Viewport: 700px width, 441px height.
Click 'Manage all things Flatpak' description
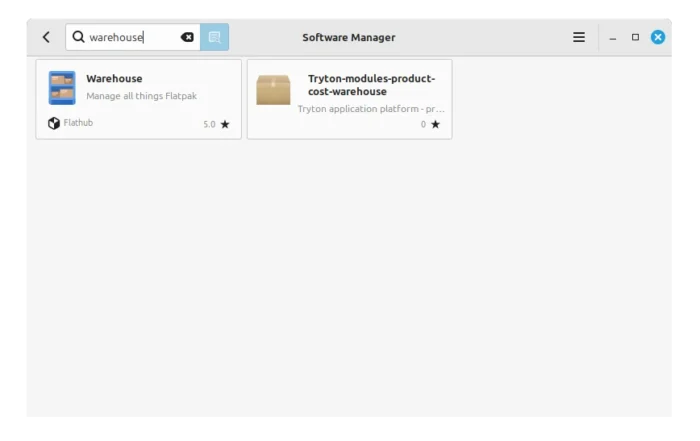coord(142,96)
